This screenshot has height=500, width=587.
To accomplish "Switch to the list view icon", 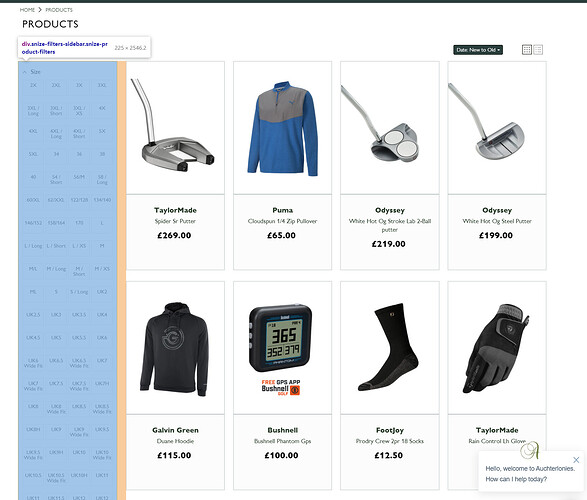I will [x=538, y=50].
